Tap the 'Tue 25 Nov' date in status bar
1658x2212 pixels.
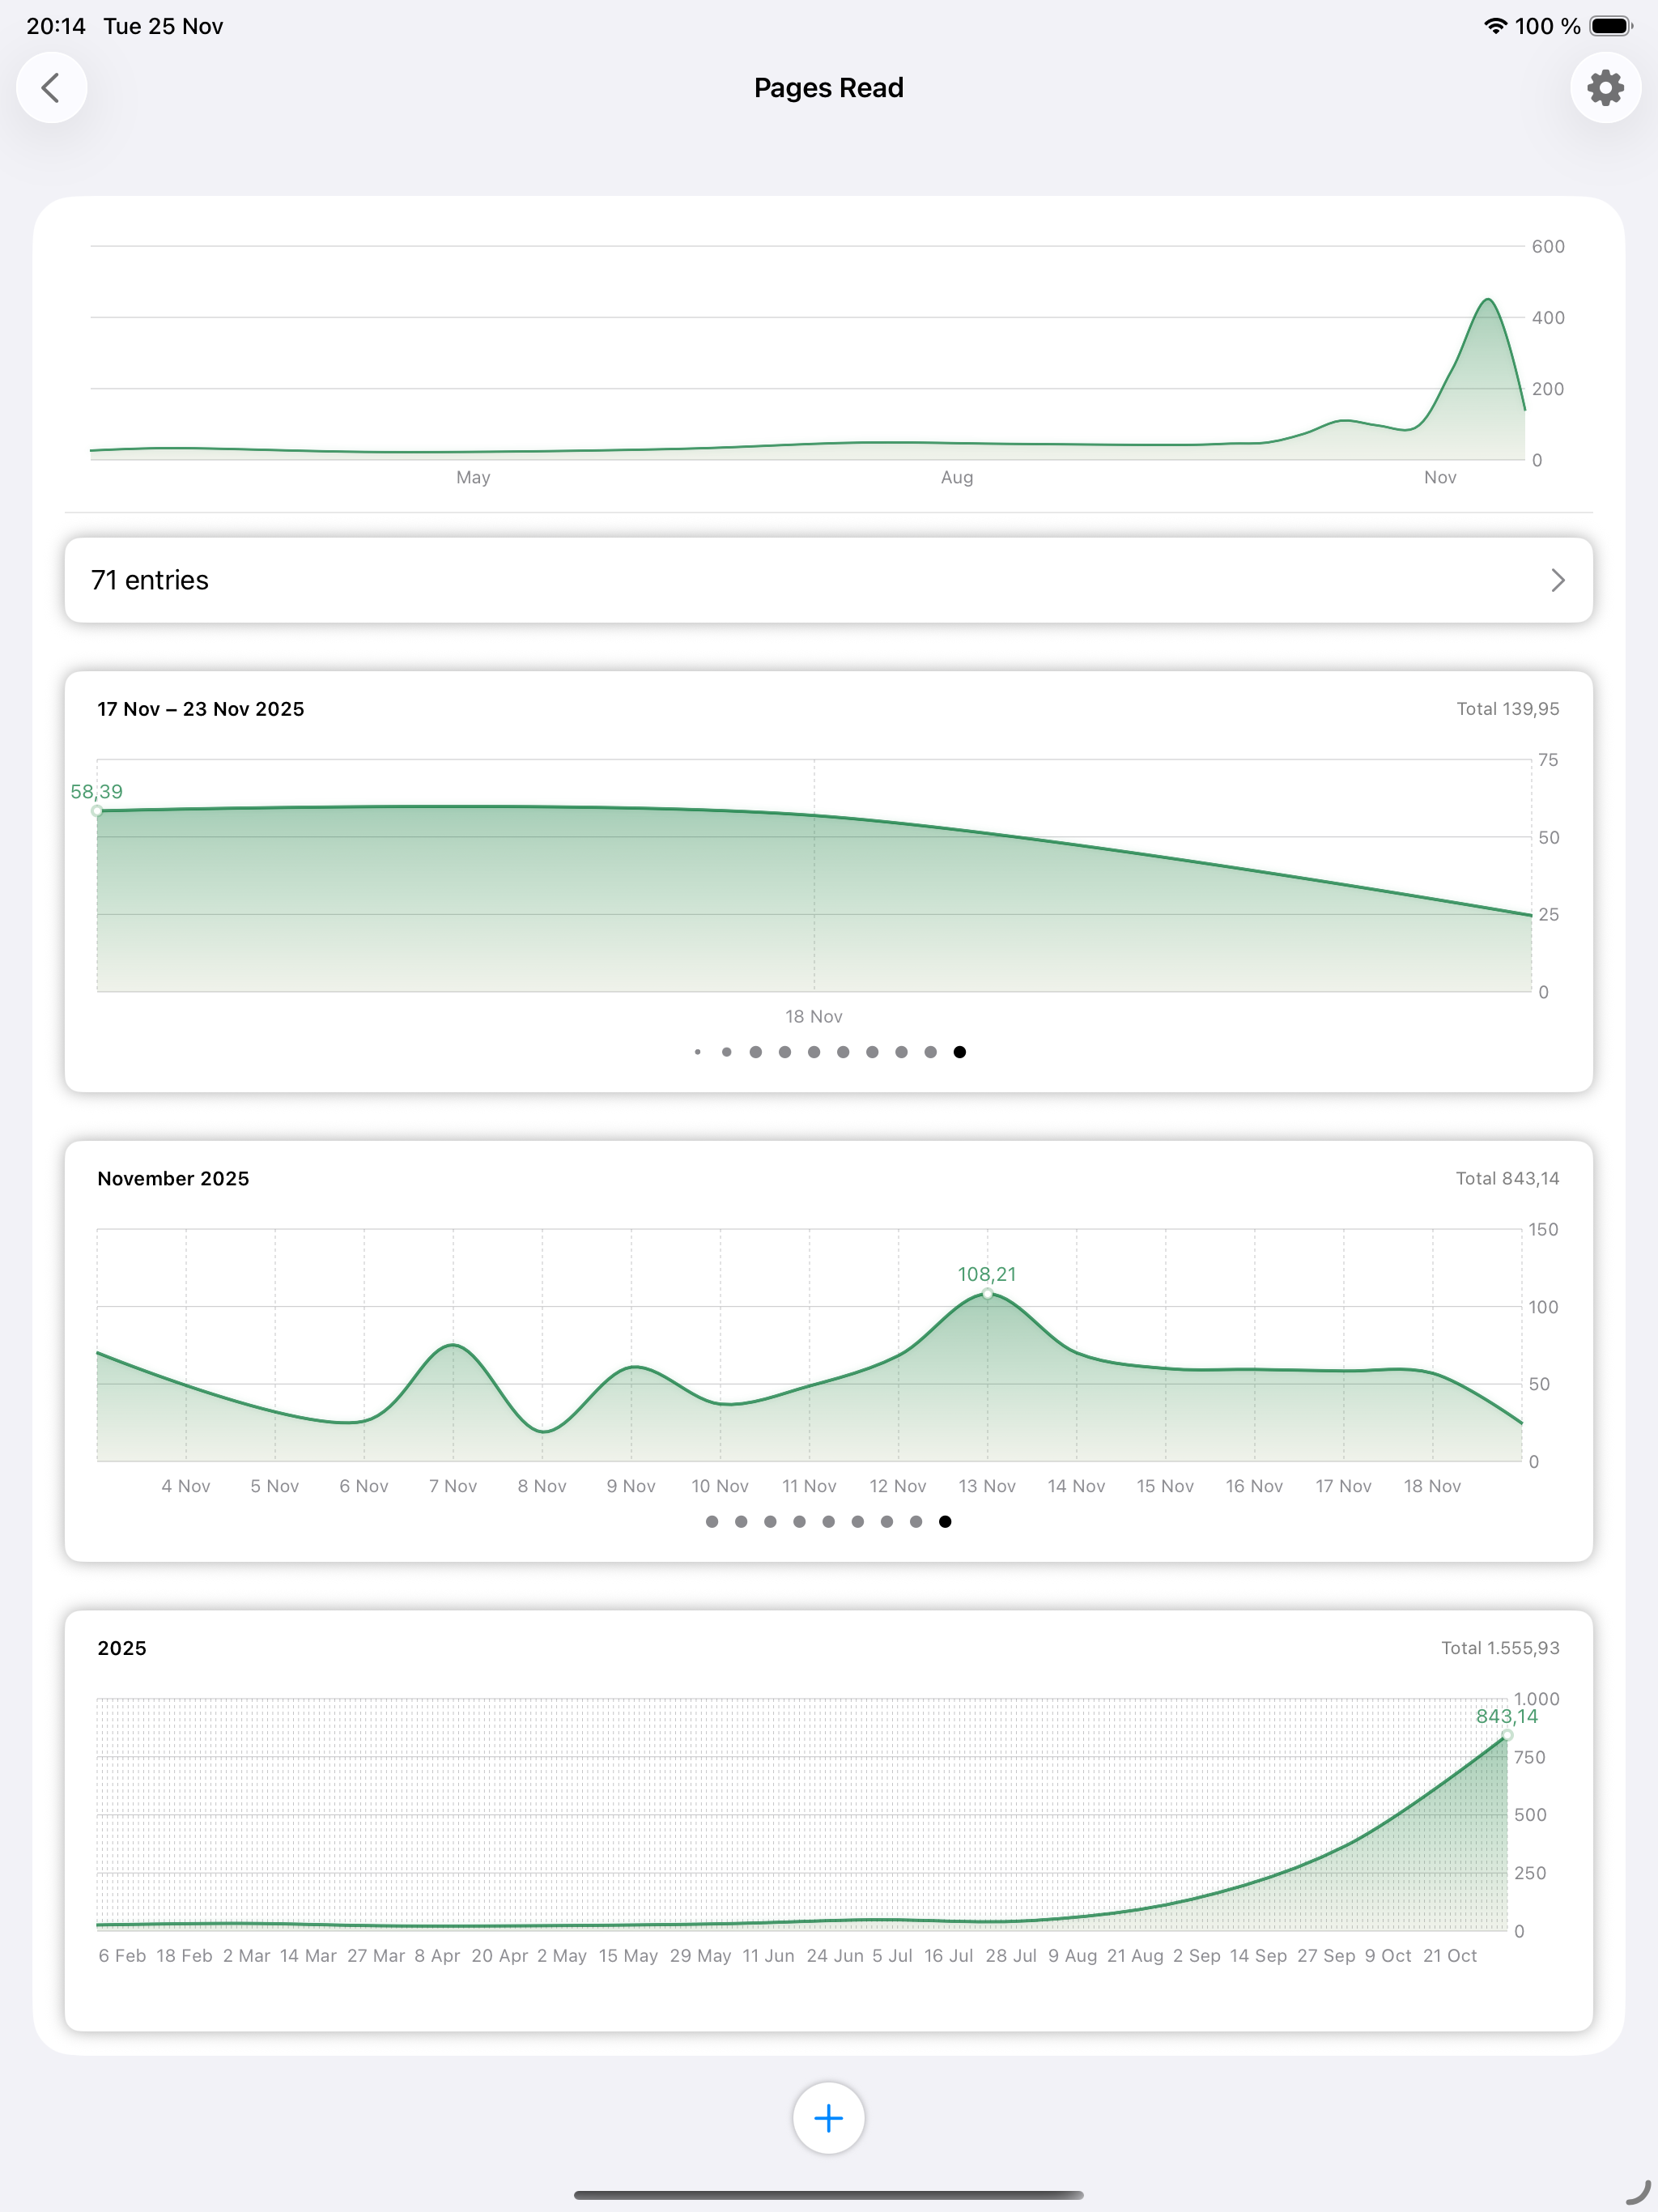[163, 26]
